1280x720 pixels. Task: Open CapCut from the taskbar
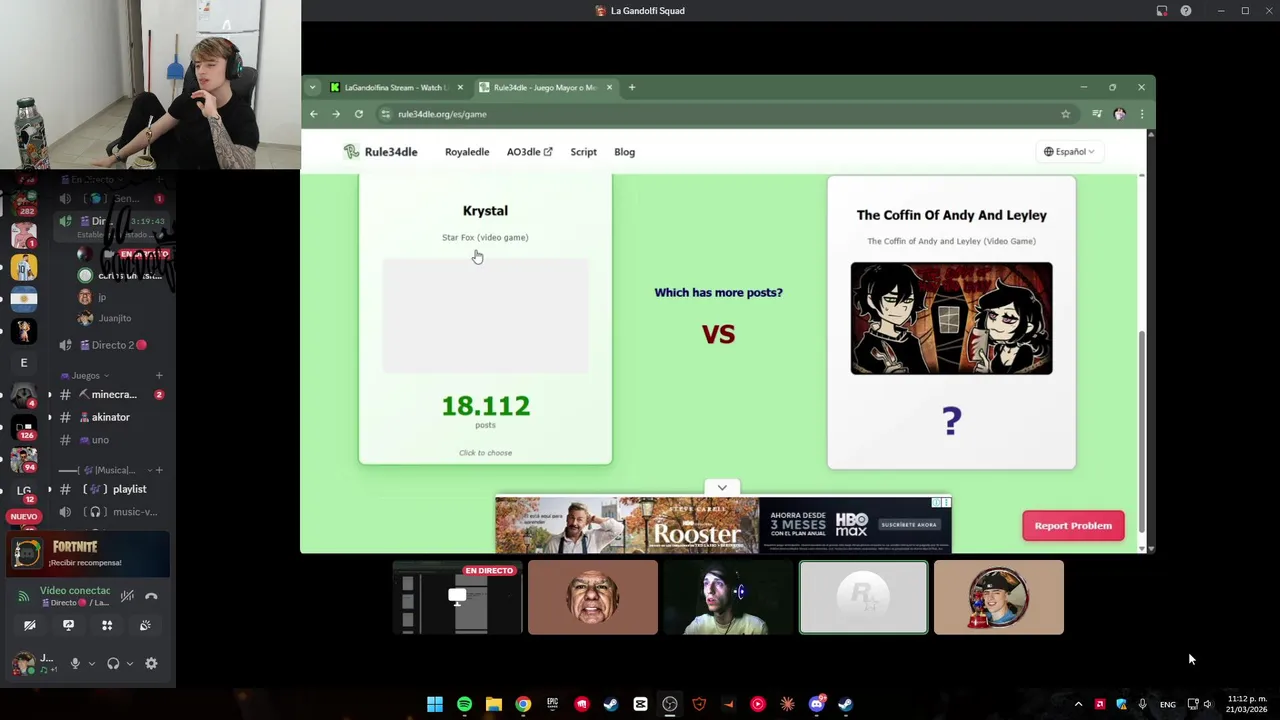pos(640,704)
